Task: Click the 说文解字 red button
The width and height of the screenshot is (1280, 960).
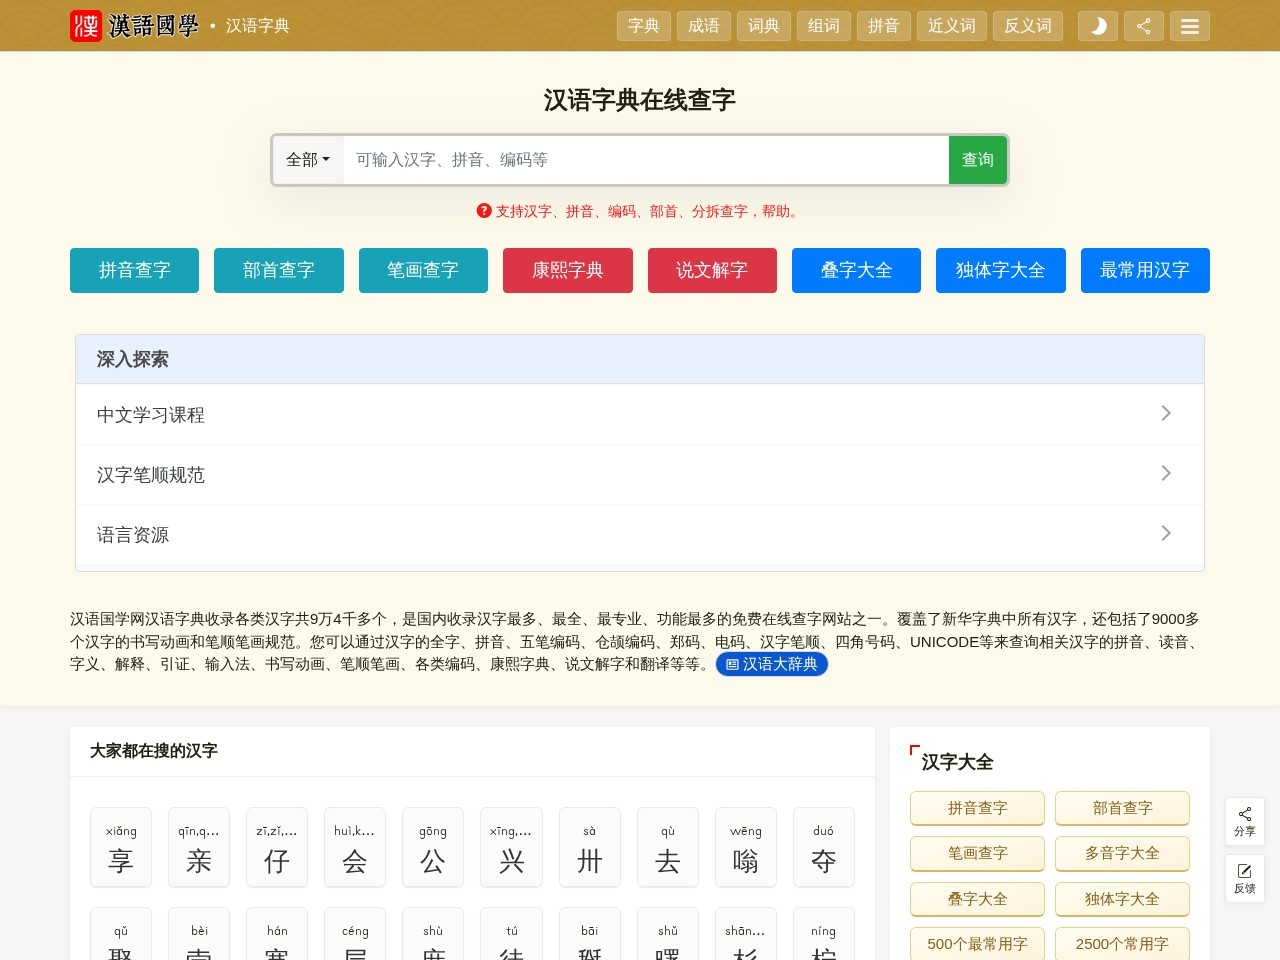Action: point(712,270)
